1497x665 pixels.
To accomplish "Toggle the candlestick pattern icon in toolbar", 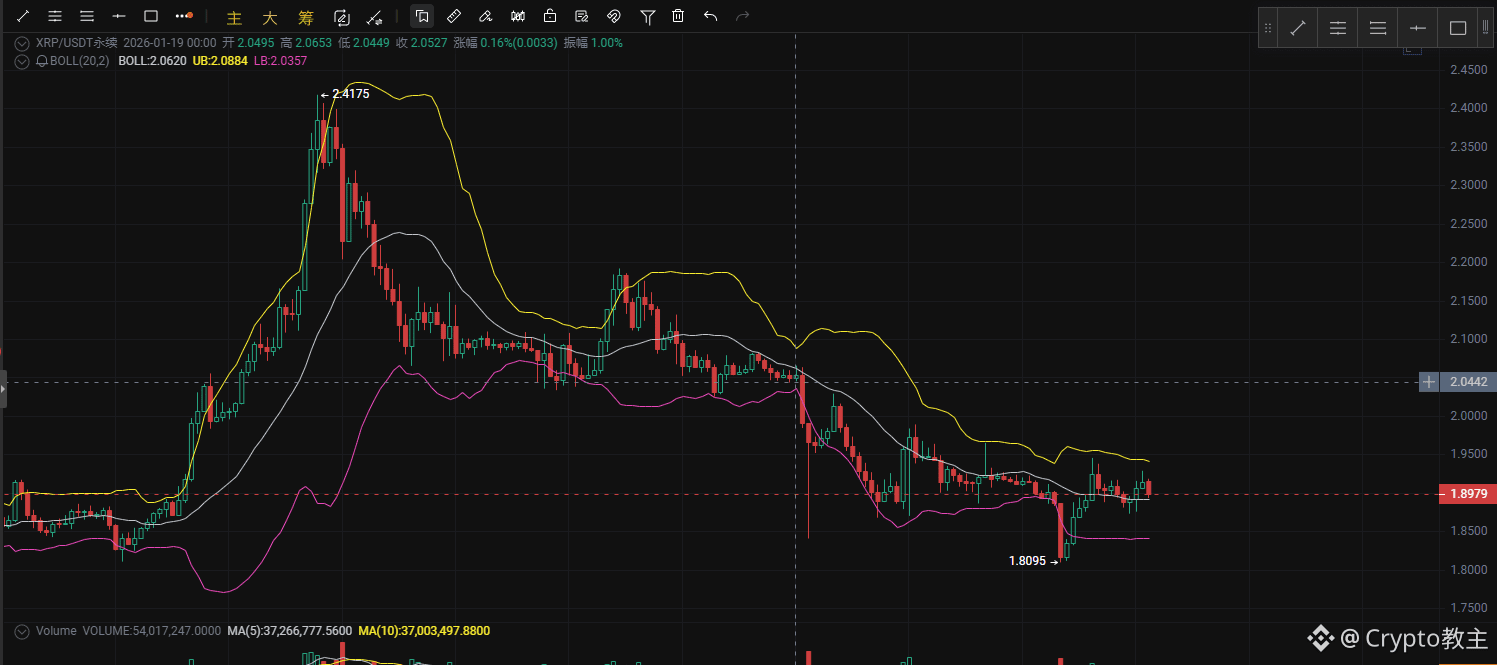I will click(x=518, y=16).
